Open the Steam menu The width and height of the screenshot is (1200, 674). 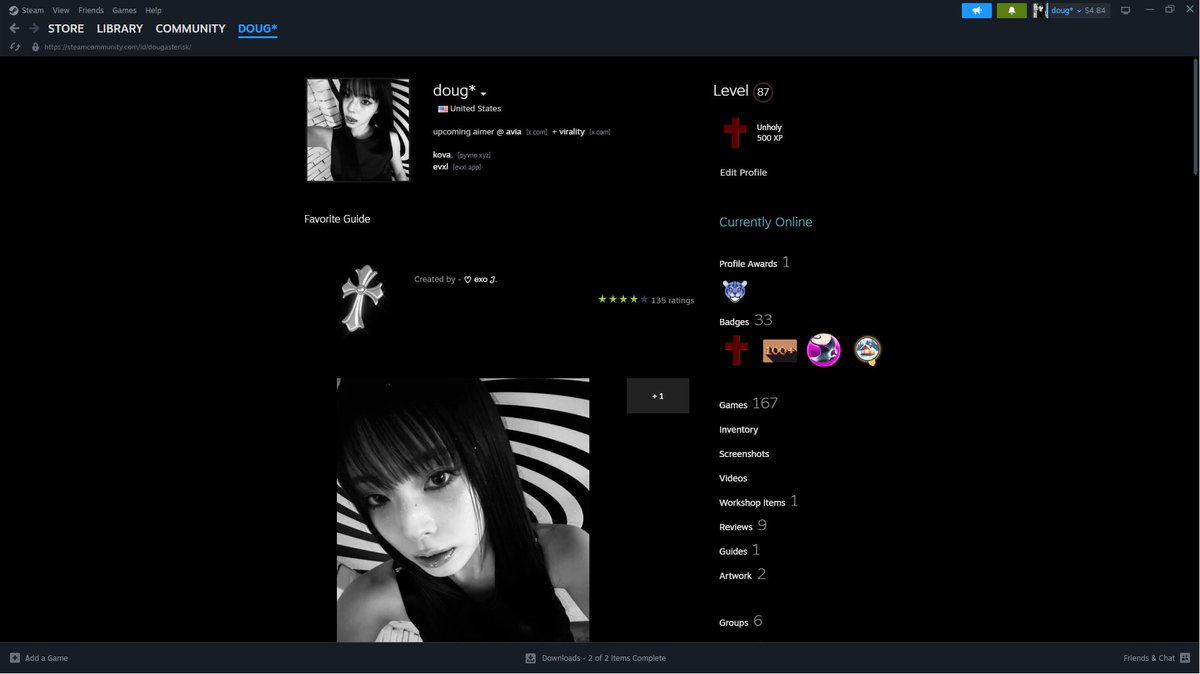33,10
